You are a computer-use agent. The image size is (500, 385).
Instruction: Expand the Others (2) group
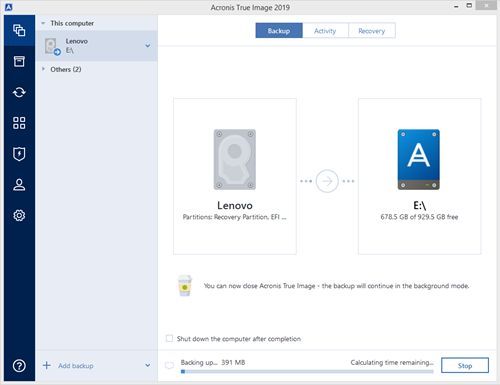point(43,69)
